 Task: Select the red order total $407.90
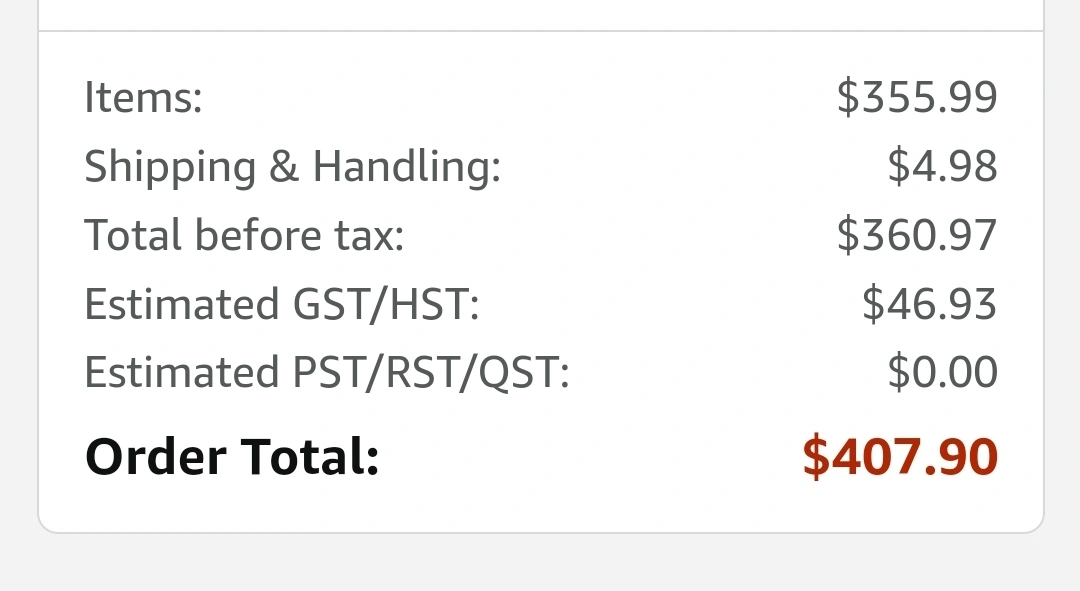coord(900,457)
